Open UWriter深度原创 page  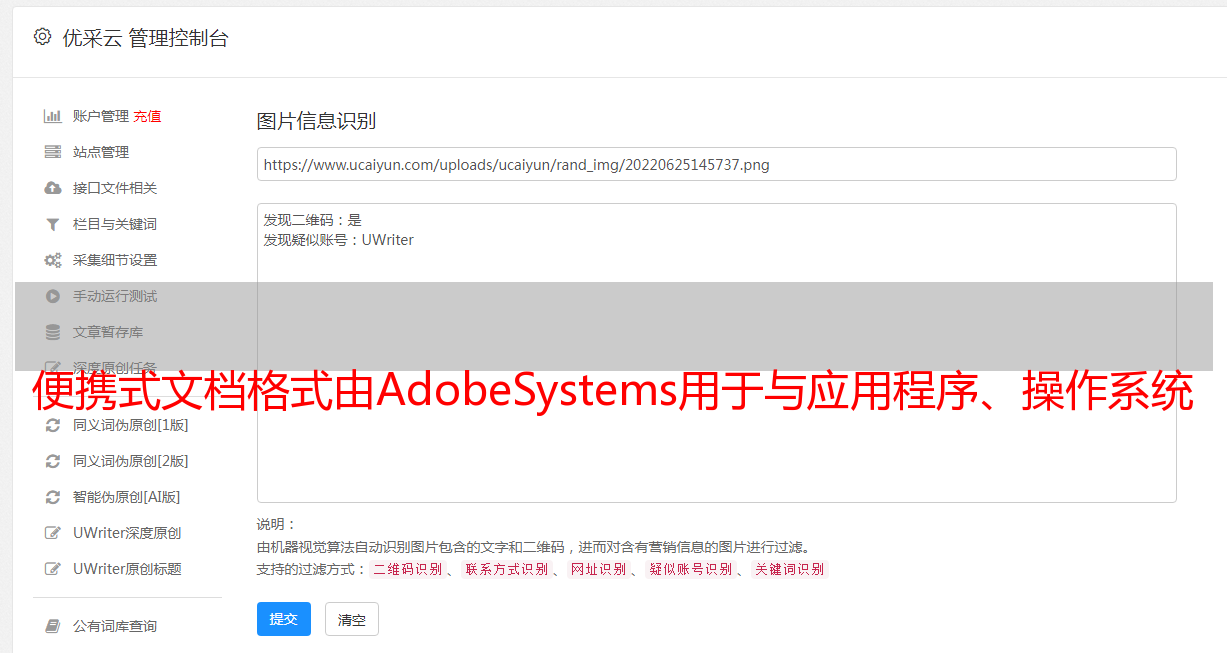127,533
